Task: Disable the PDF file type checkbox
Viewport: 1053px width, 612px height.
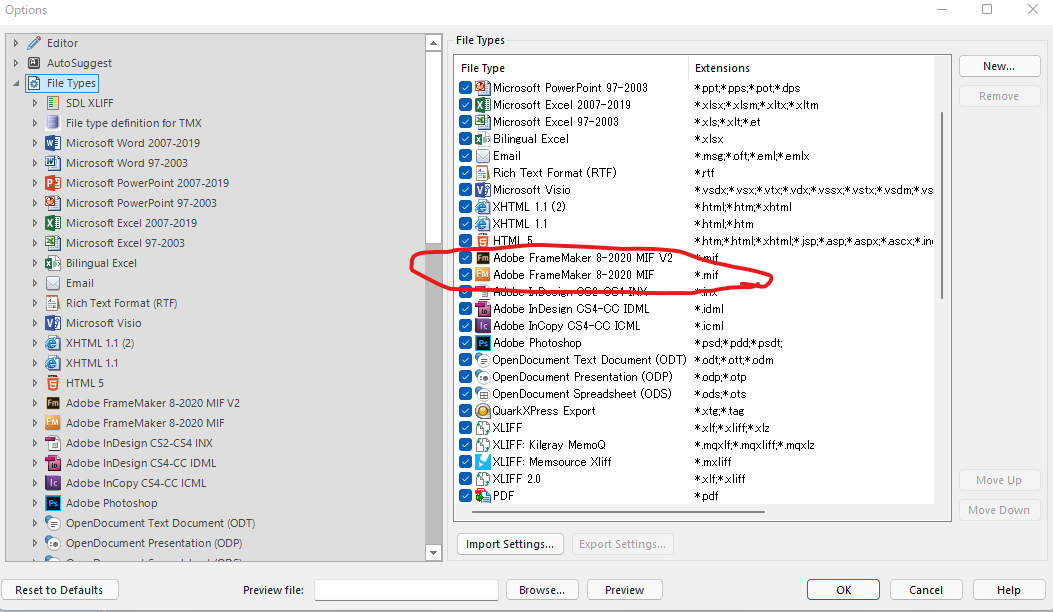Action: [x=464, y=495]
